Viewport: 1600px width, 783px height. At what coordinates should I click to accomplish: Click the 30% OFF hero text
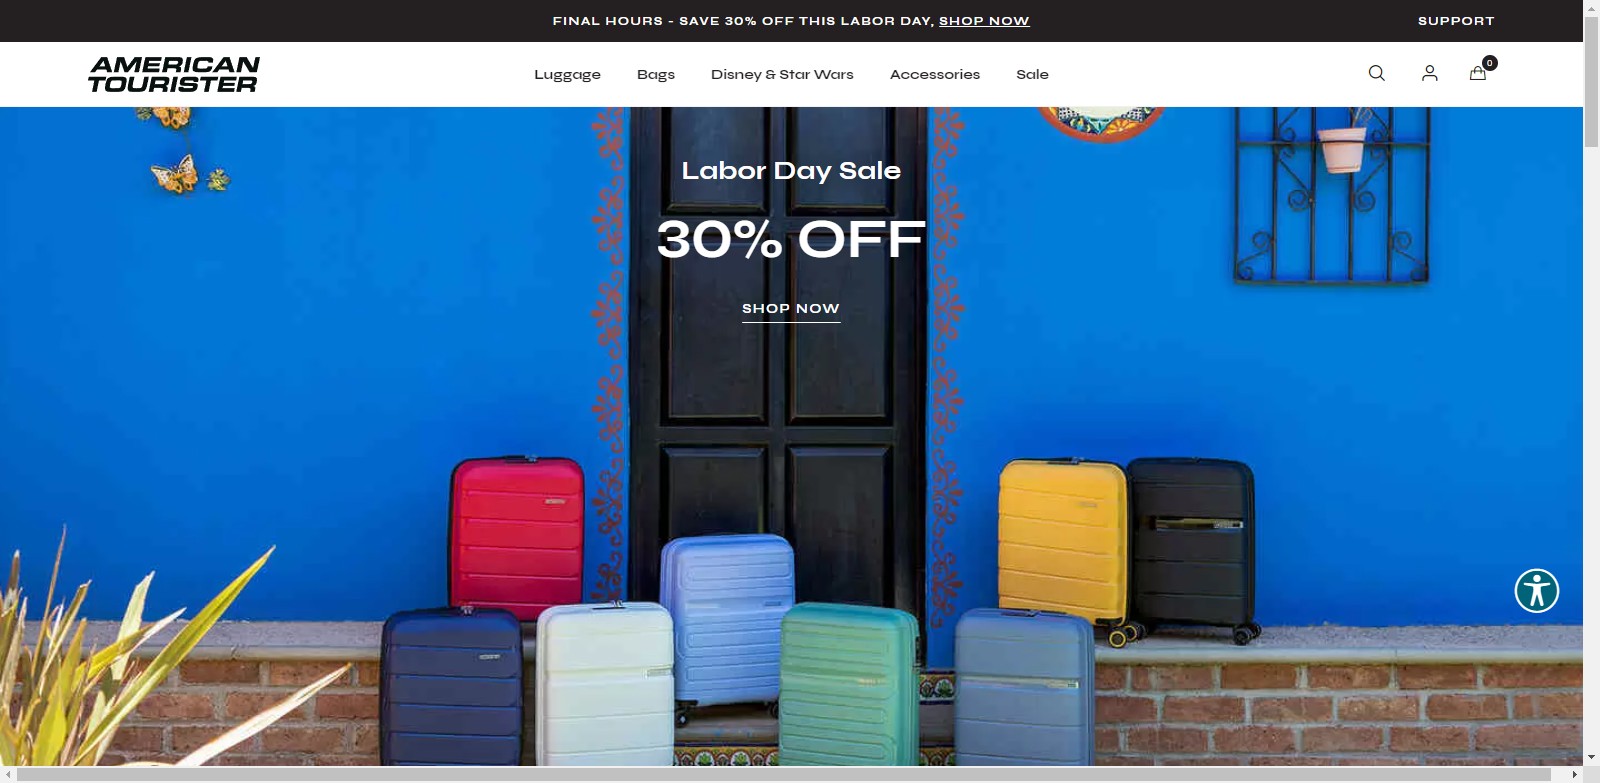click(x=791, y=240)
